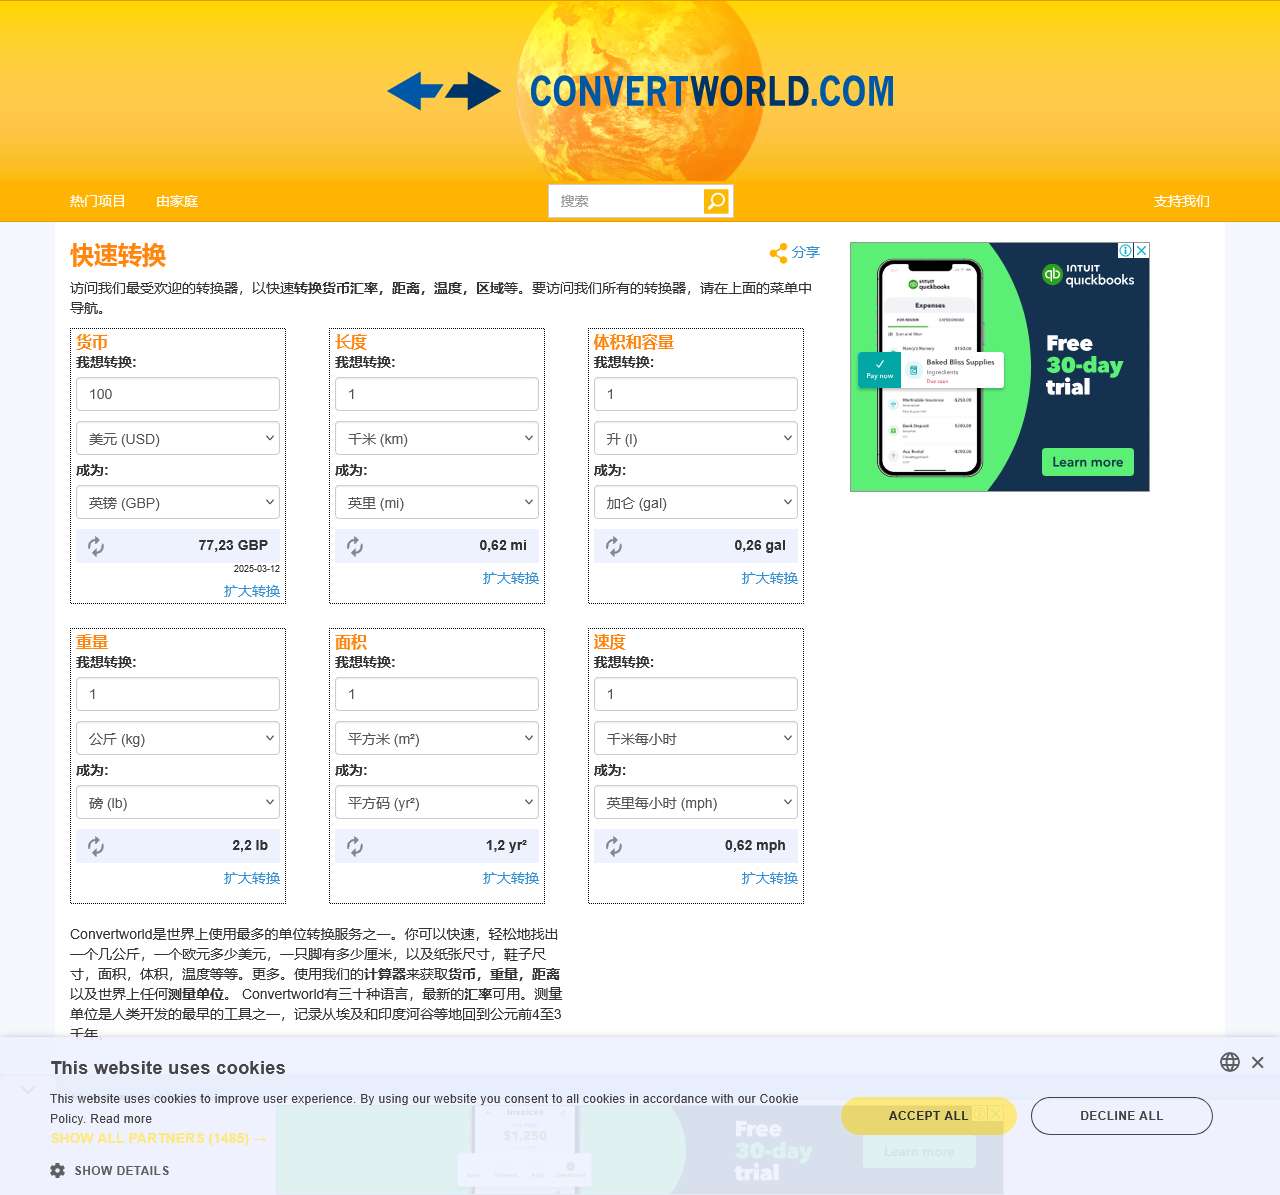
Task: Click the CONVERTWORLD.COM site title
Action: coord(712,91)
